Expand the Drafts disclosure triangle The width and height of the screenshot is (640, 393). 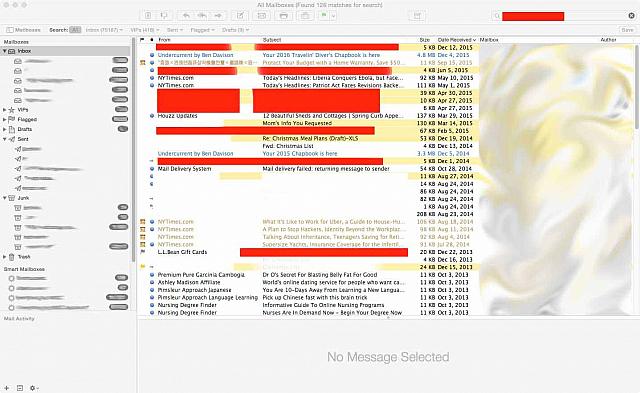[x=4, y=129]
